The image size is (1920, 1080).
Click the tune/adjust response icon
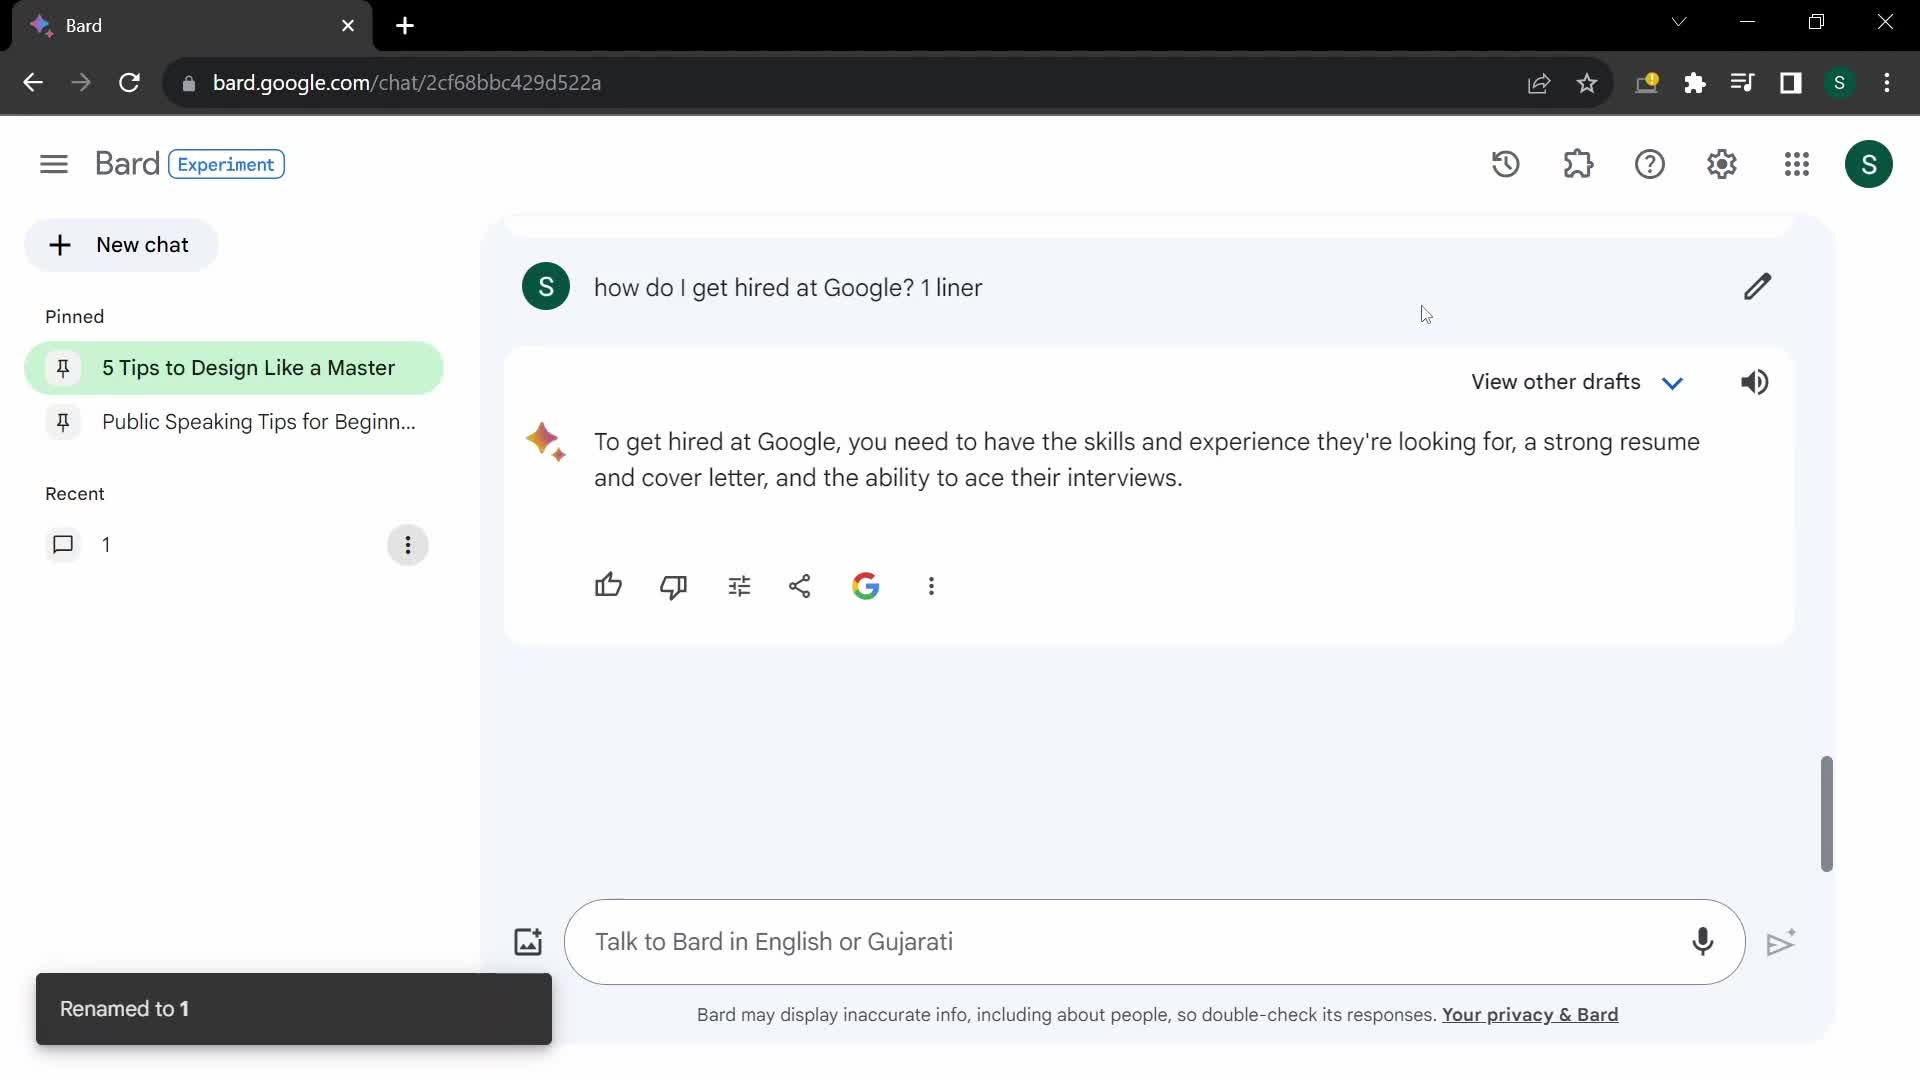pos(738,585)
